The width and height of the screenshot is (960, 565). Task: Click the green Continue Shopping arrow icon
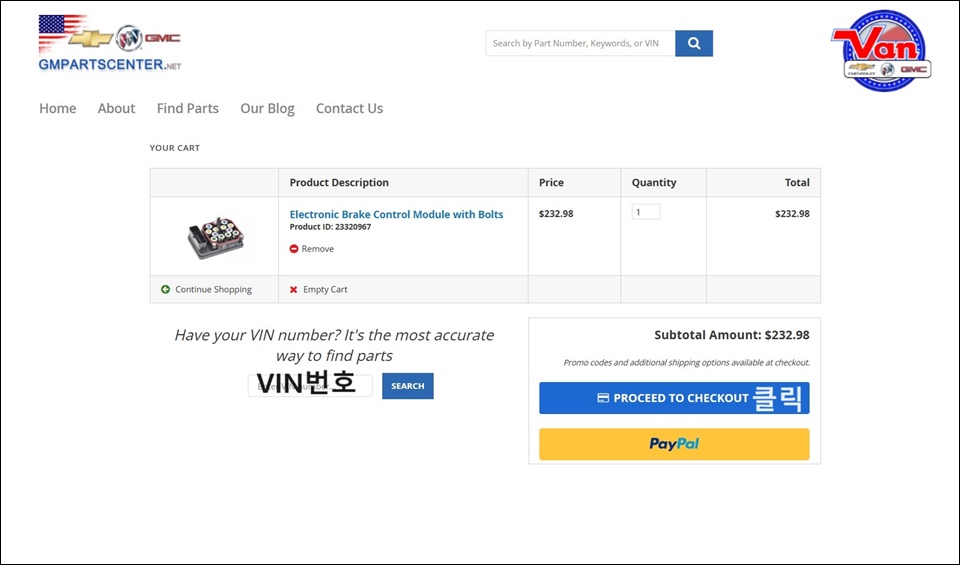click(165, 290)
